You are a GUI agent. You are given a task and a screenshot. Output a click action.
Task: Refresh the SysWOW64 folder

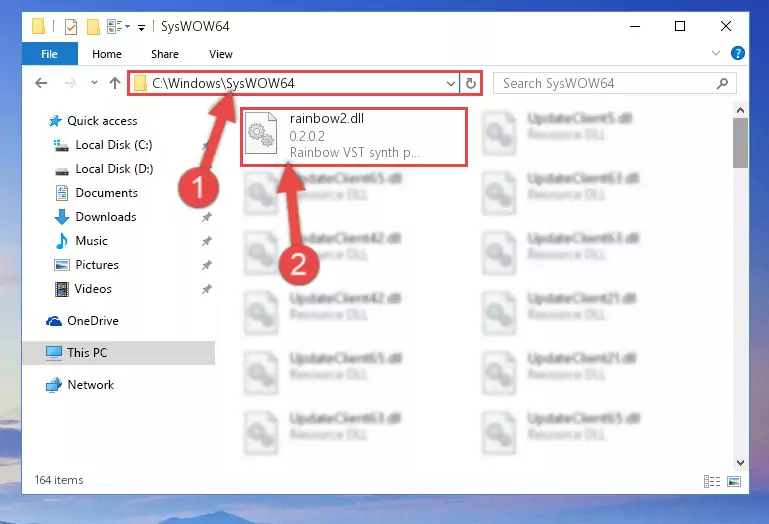click(x=471, y=83)
